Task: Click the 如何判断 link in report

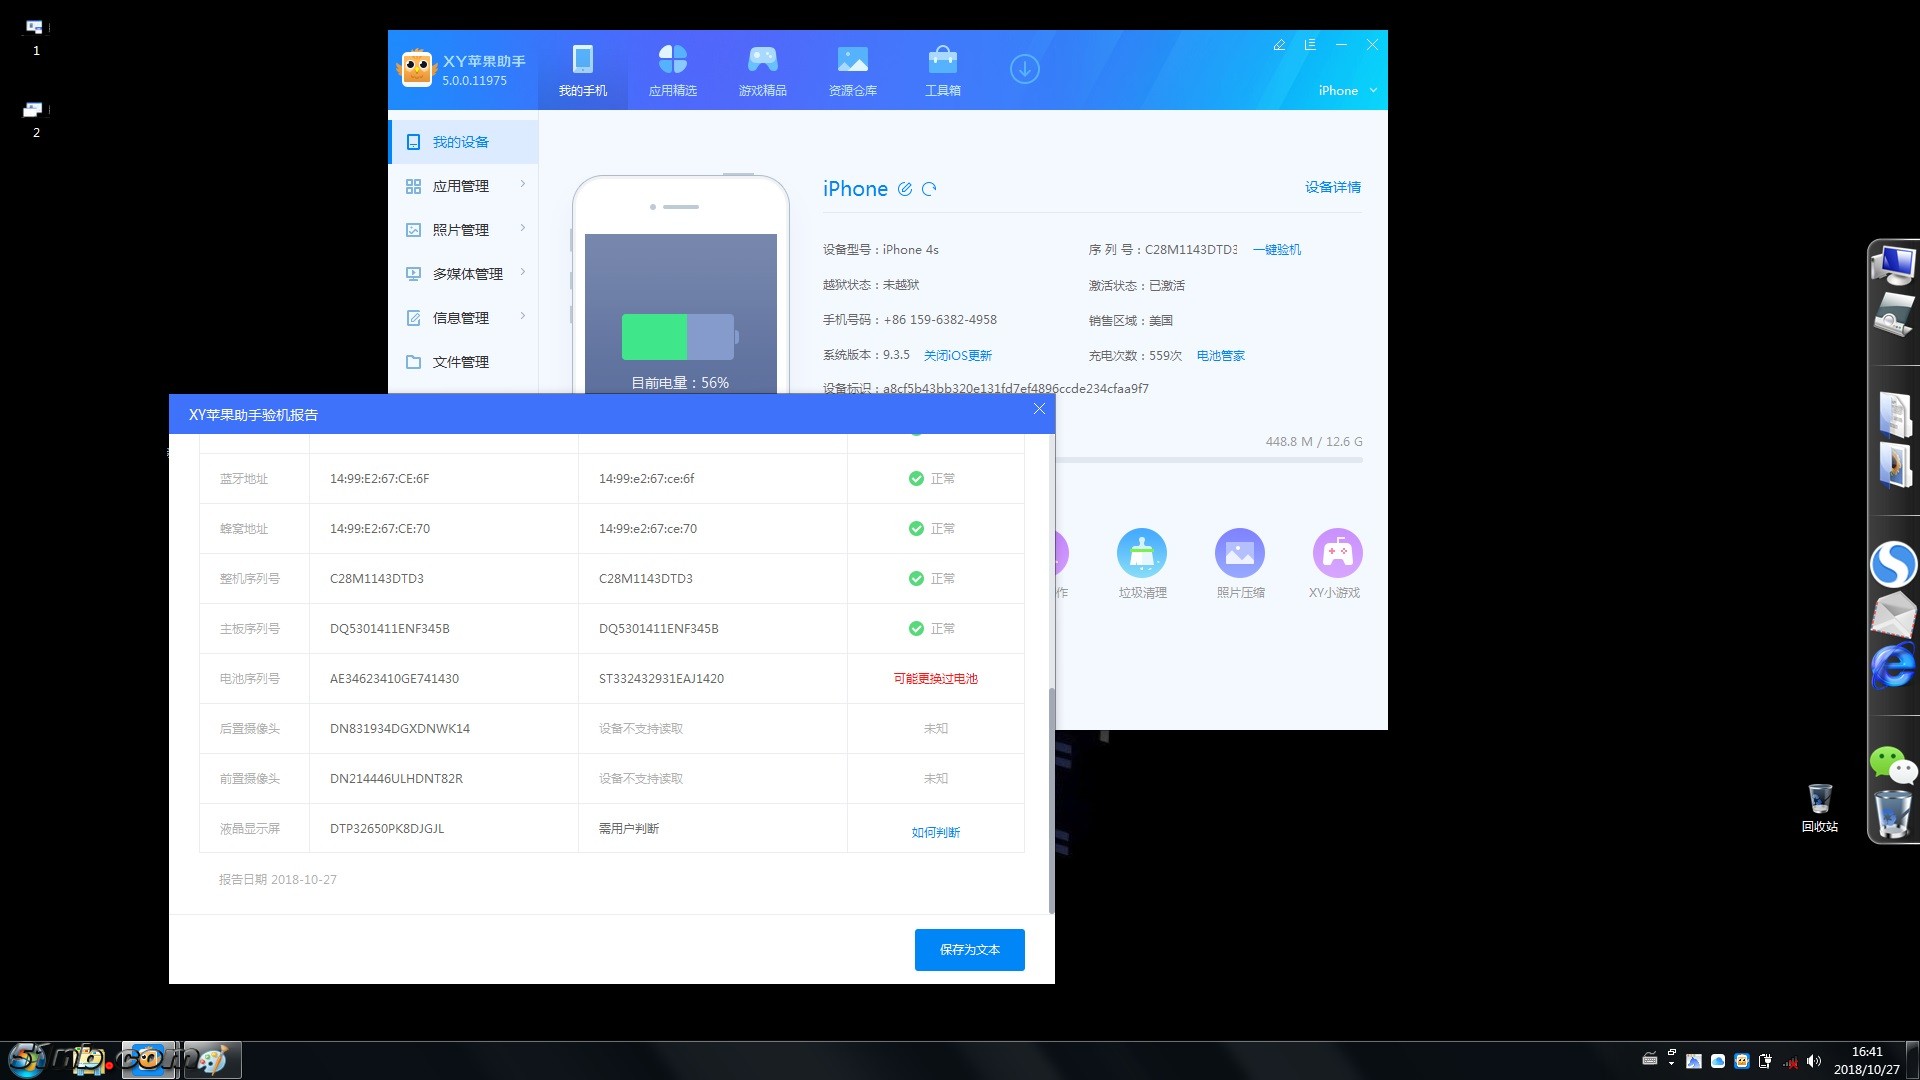Action: (x=935, y=832)
